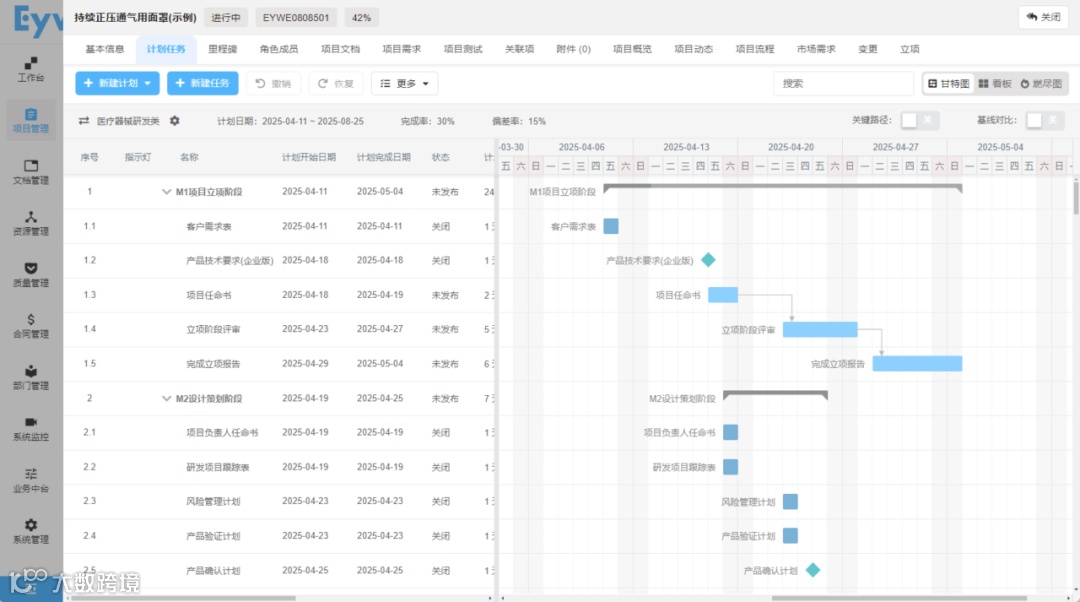The width and height of the screenshot is (1080, 602).
Task: Click the 恢复 redo toolbar button
Action: point(336,83)
